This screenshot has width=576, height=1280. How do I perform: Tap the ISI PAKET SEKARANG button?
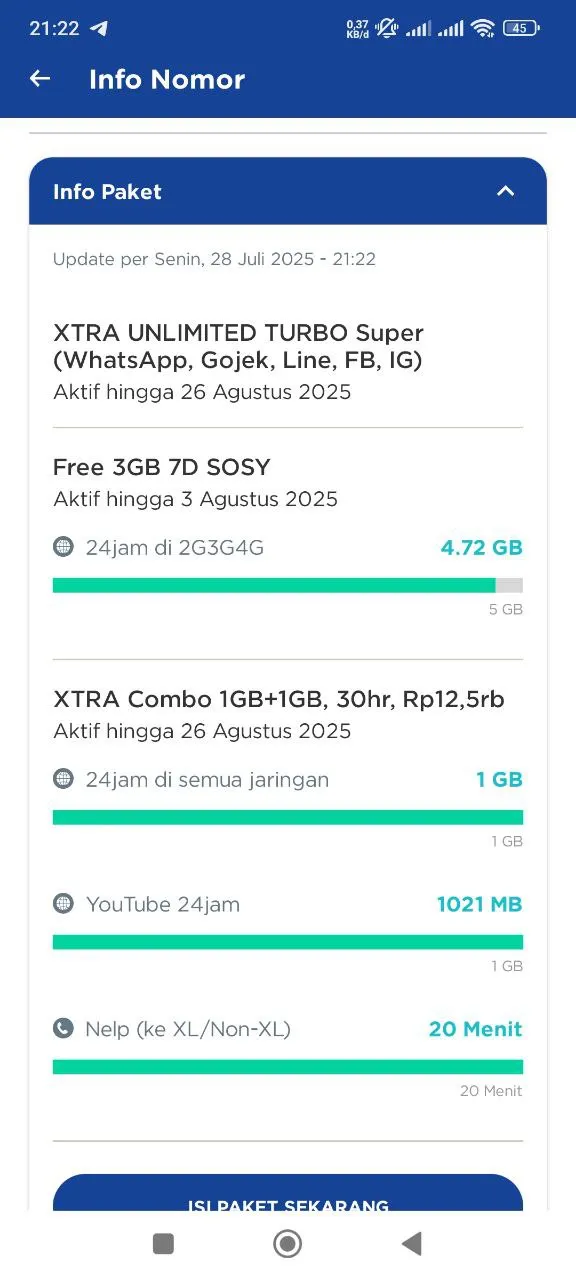point(288,1194)
